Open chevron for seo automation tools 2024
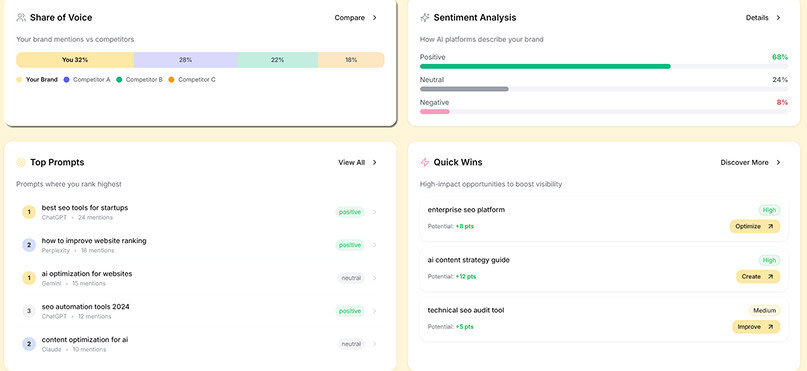807x371 pixels. (x=374, y=311)
